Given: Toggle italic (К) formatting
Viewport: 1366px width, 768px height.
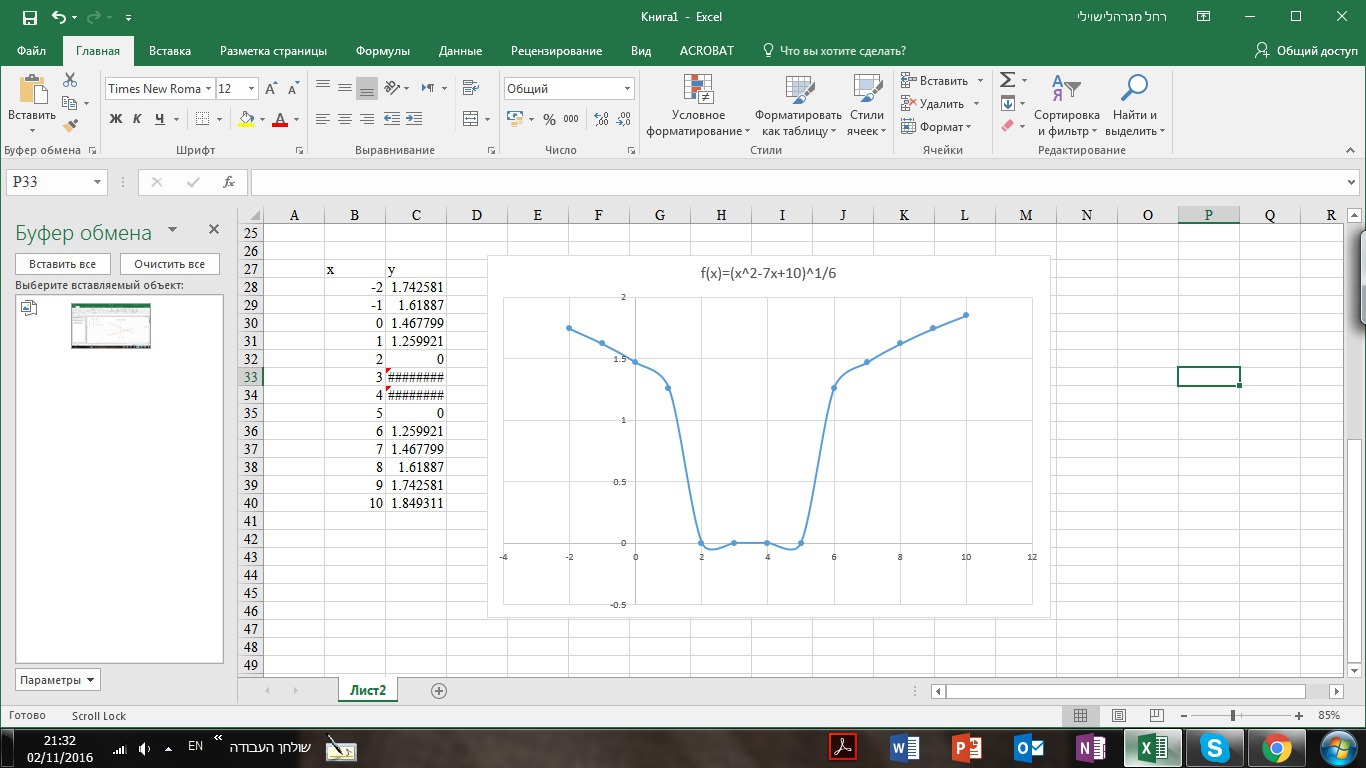Looking at the screenshot, I should 137,119.
